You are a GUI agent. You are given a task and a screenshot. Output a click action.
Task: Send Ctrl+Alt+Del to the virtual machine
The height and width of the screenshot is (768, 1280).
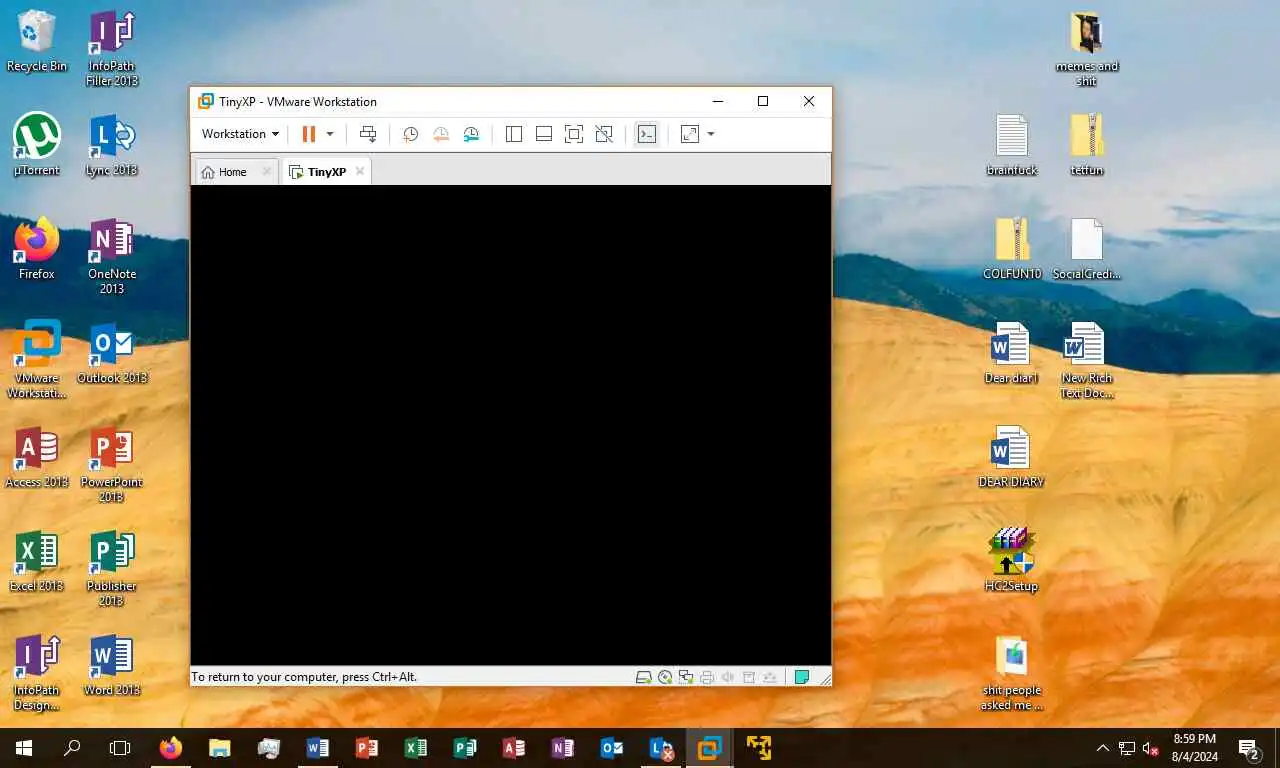point(368,134)
